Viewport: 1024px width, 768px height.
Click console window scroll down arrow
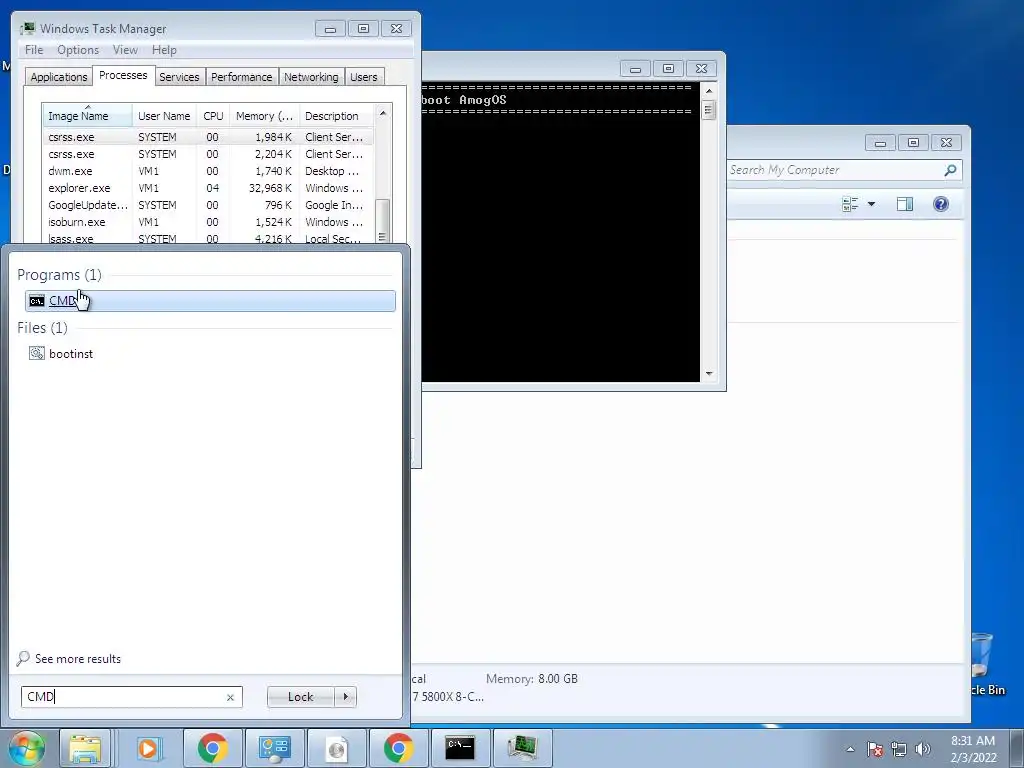click(x=709, y=374)
